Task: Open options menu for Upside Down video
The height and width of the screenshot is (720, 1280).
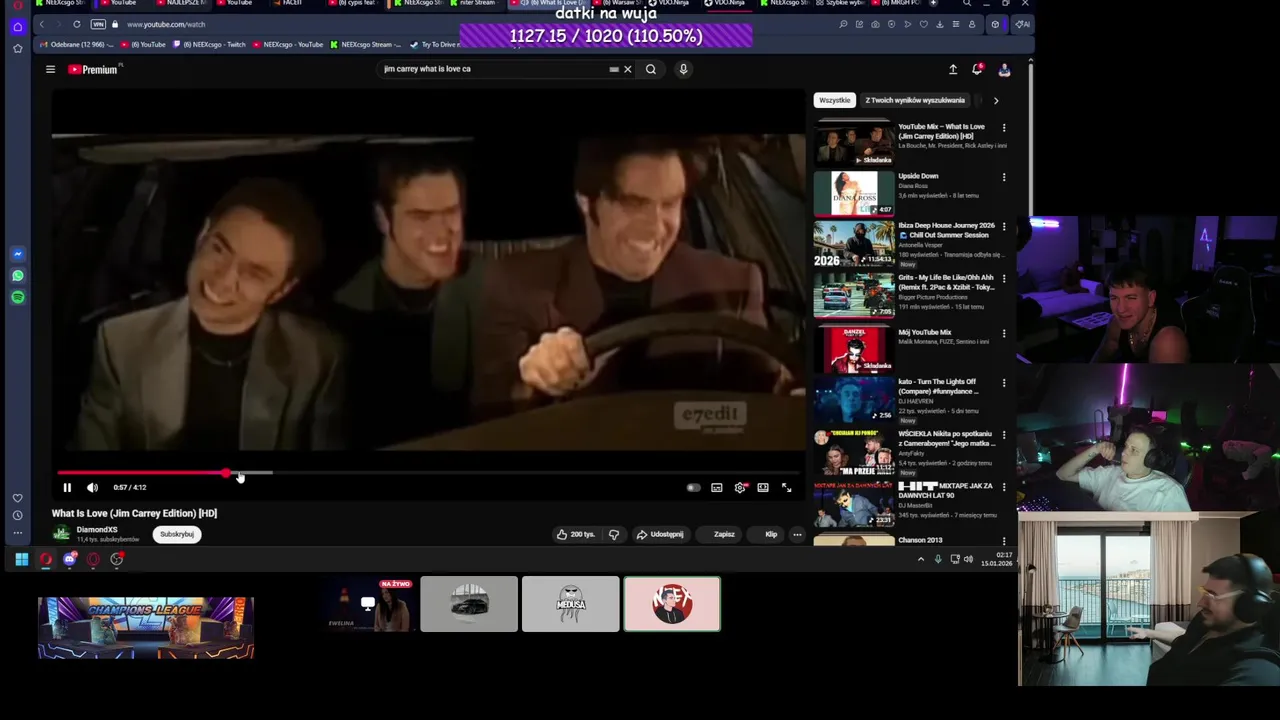Action: [x=1004, y=177]
